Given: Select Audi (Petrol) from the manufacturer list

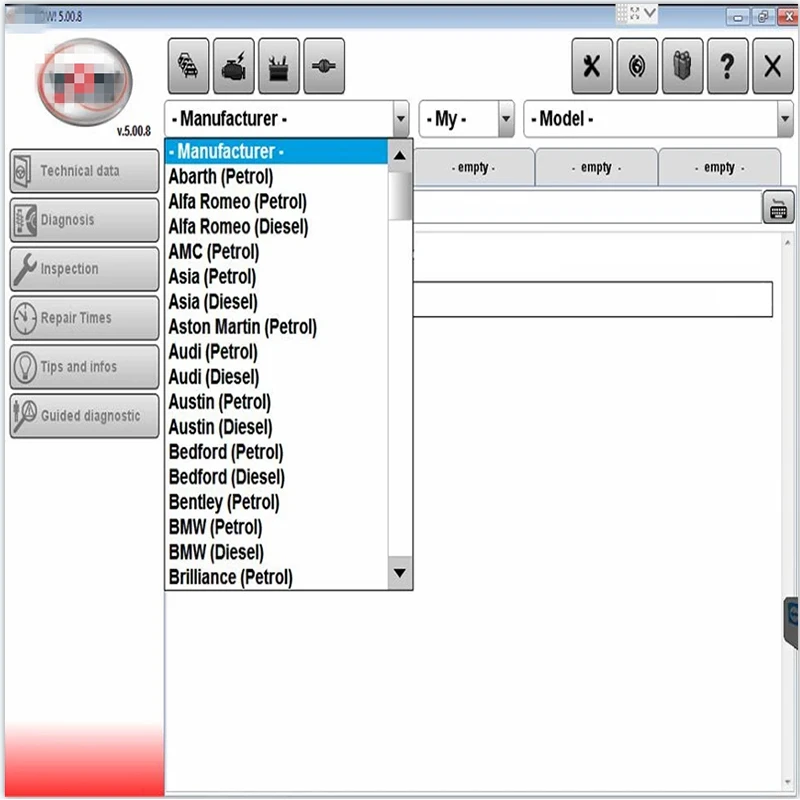Looking at the screenshot, I should tap(213, 352).
